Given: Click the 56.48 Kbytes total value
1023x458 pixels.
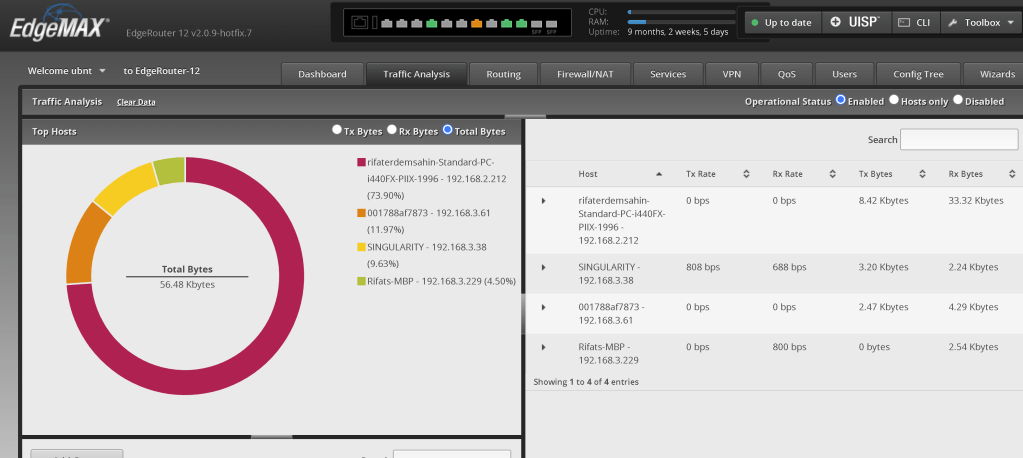Looking at the screenshot, I should pyautogui.click(x=187, y=284).
